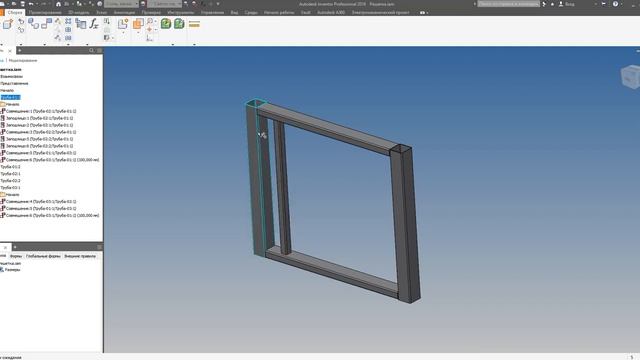This screenshot has height=360, width=640.
Task: Open the model browser panel menu icon
Action: point(99,50)
